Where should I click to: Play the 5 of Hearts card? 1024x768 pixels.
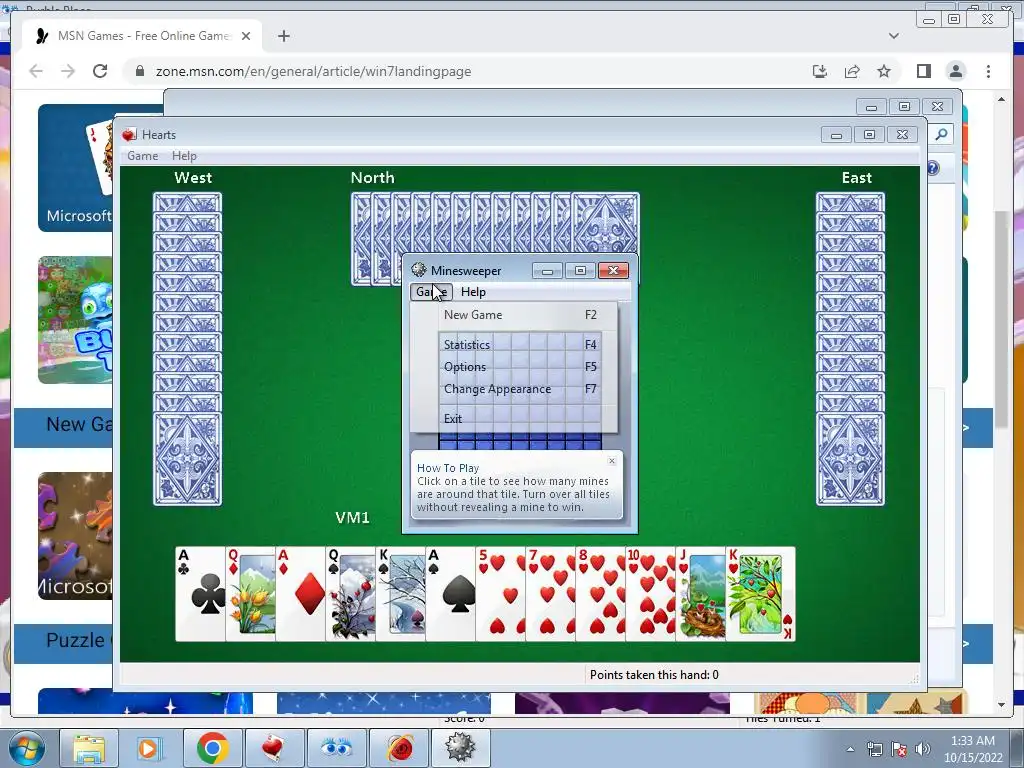[501, 594]
